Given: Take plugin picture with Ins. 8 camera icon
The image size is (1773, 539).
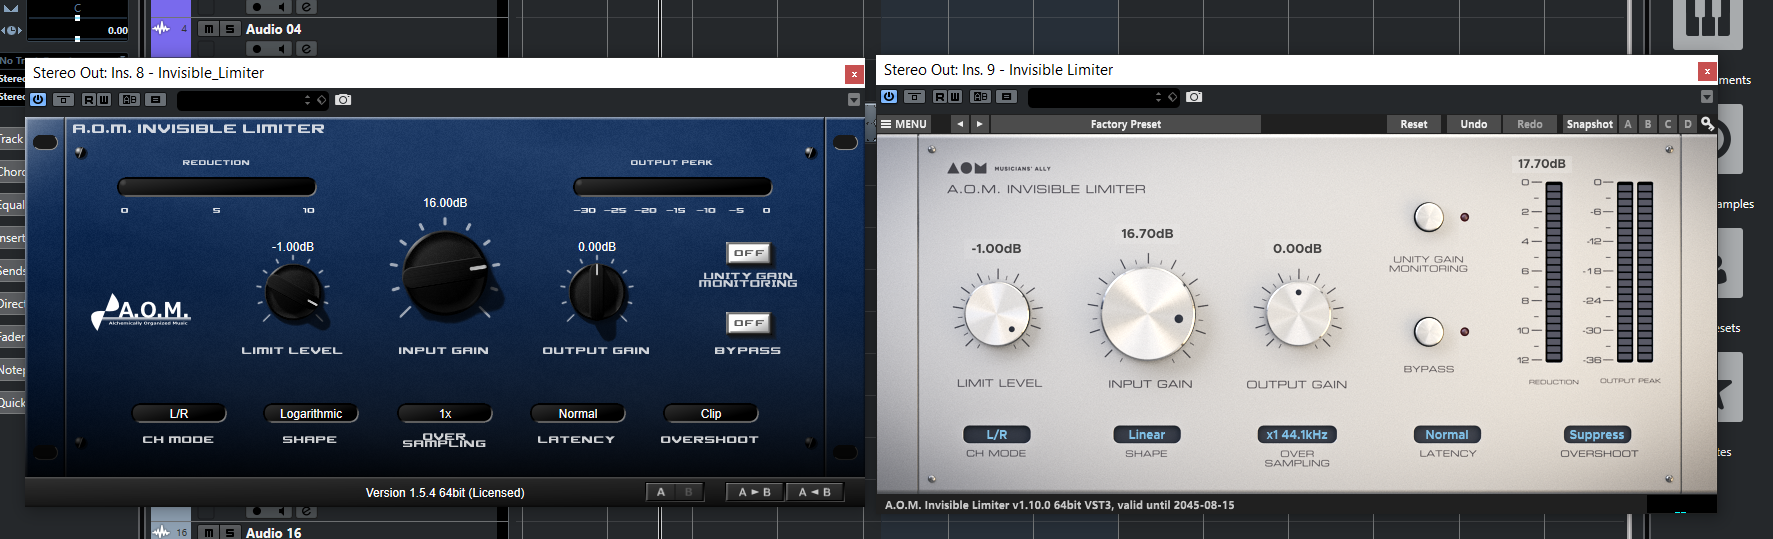Looking at the screenshot, I should pyautogui.click(x=343, y=100).
